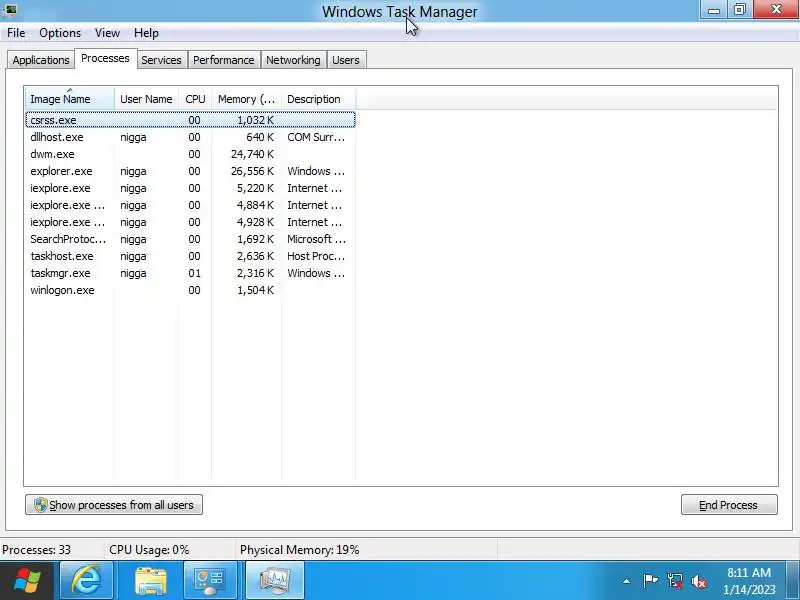800x600 pixels.
Task: Sort by the CPU column header
Action: [195, 99]
